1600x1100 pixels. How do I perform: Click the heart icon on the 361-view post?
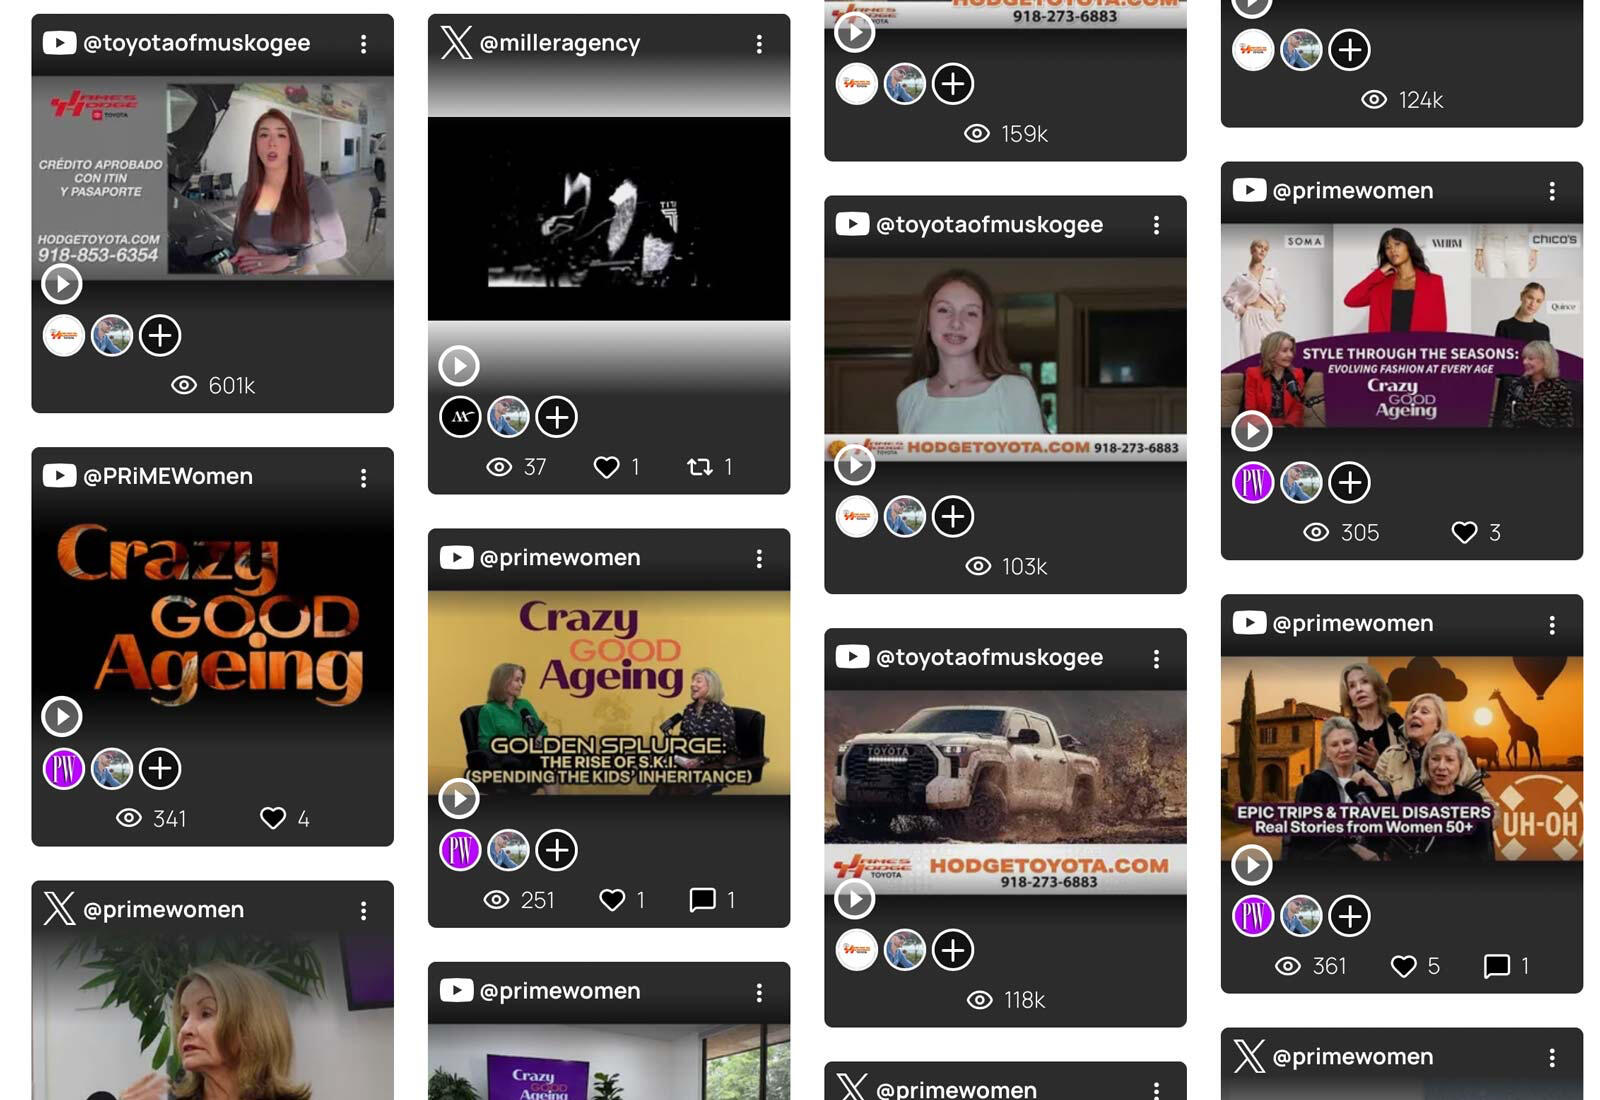(1404, 966)
